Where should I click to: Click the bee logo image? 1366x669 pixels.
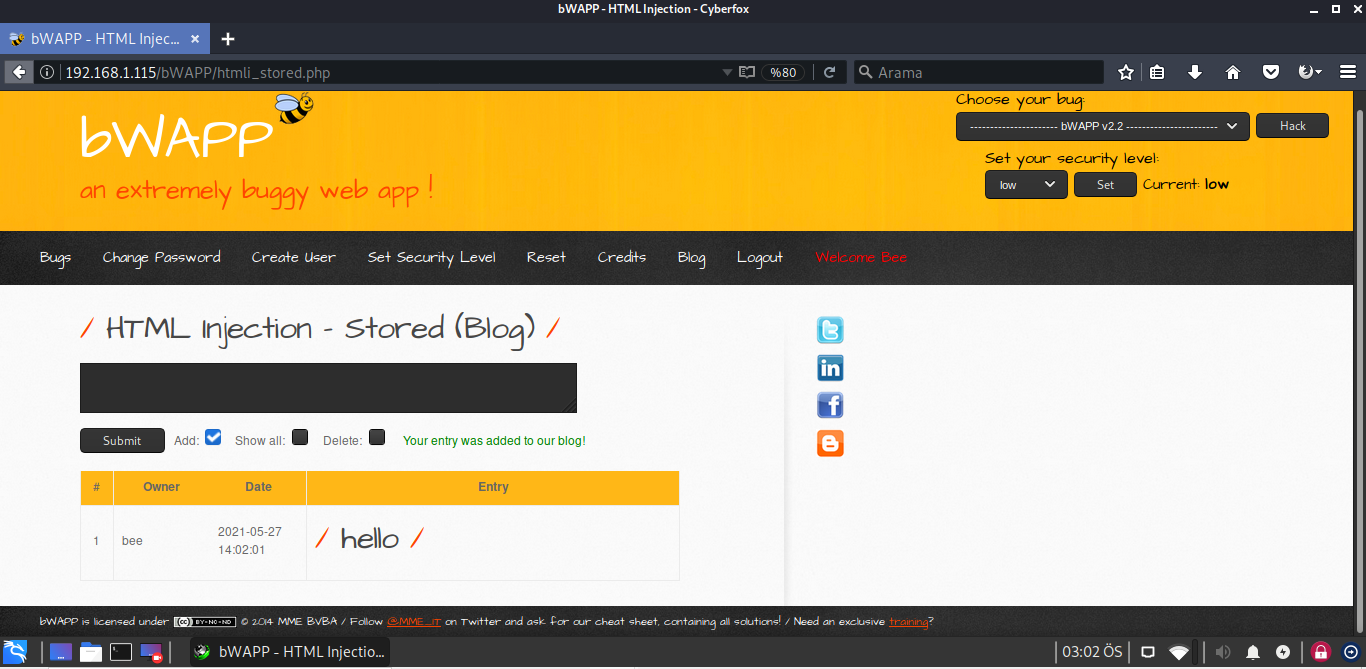(294, 108)
